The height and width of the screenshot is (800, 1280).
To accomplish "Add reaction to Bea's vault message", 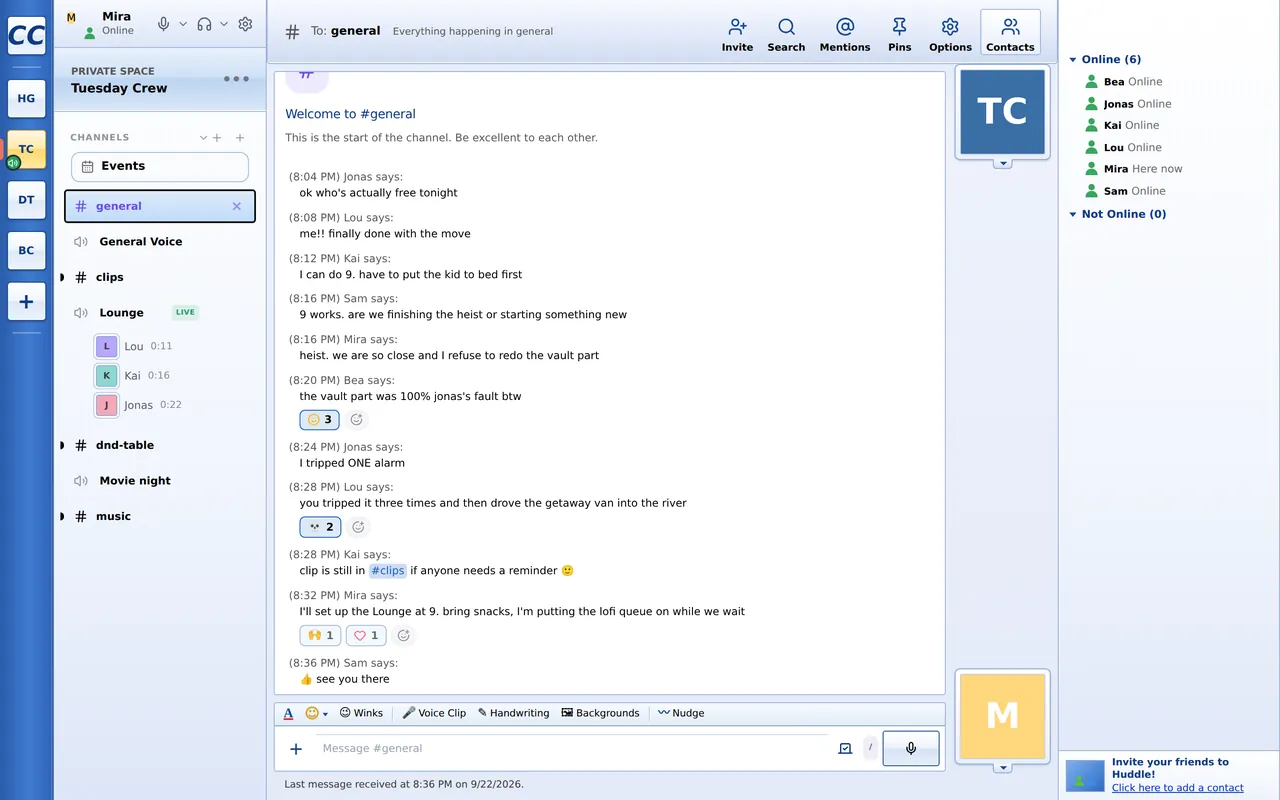I will pyautogui.click(x=356, y=420).
